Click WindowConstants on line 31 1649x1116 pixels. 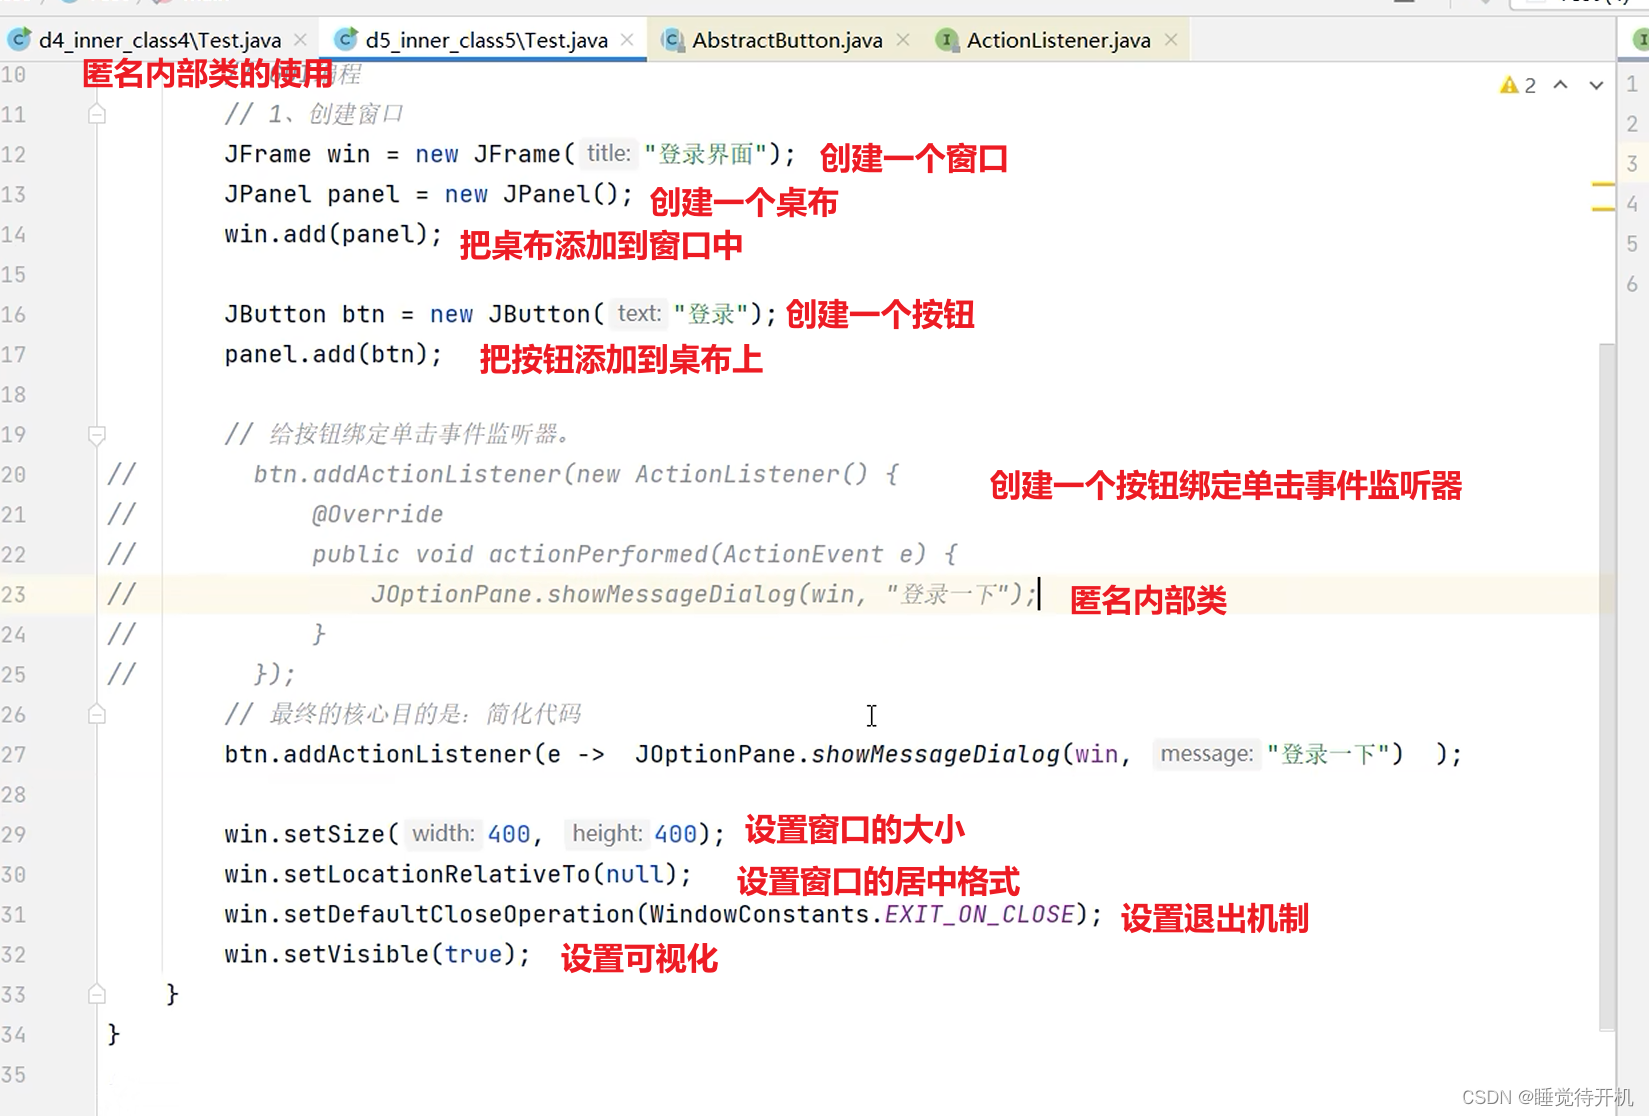click(759, 914)
